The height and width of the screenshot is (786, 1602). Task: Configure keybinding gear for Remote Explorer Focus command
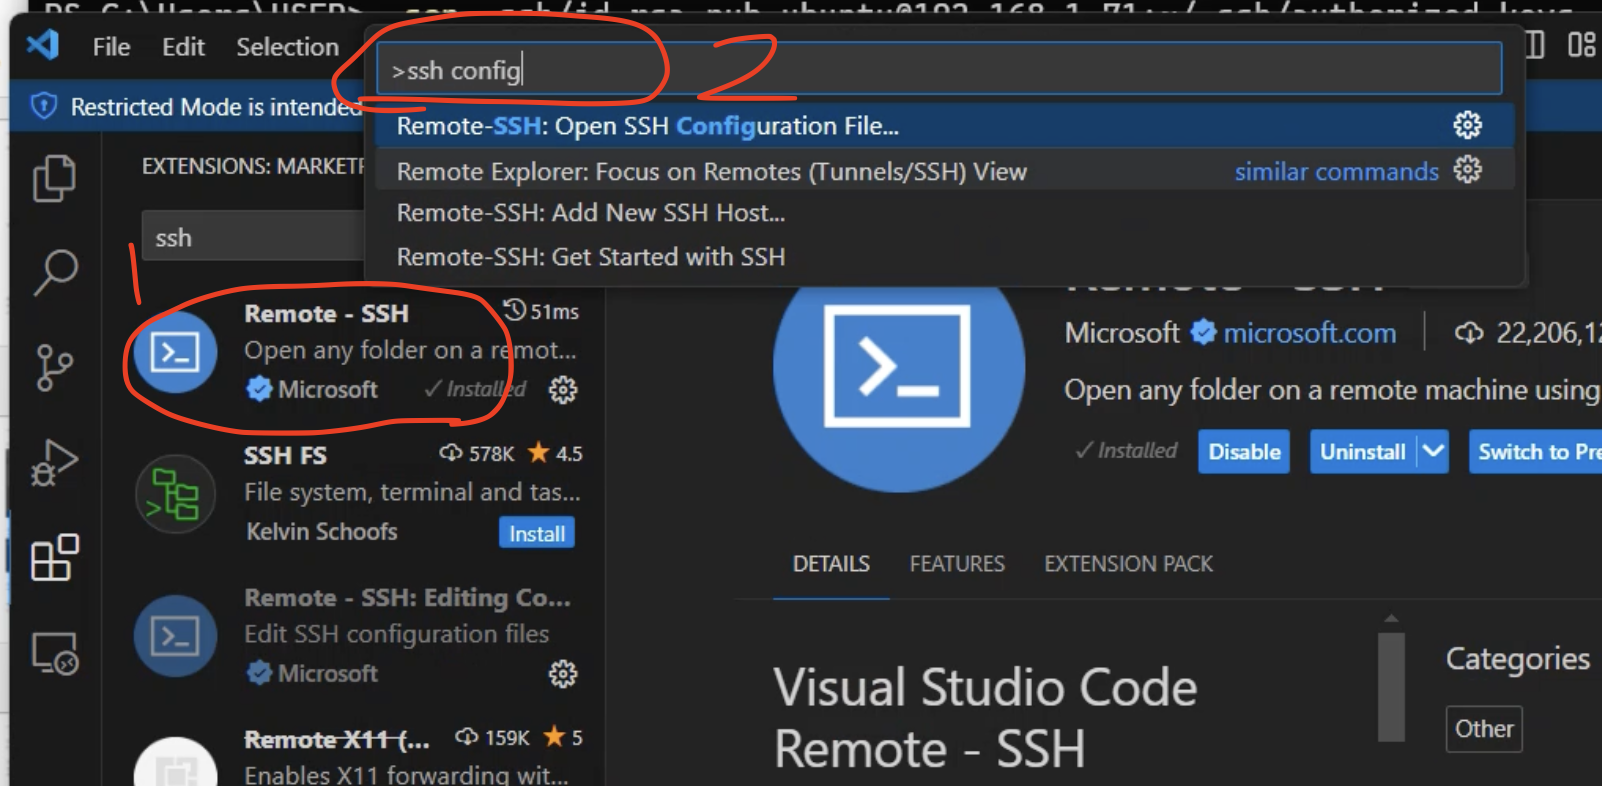click(1467, 170)
